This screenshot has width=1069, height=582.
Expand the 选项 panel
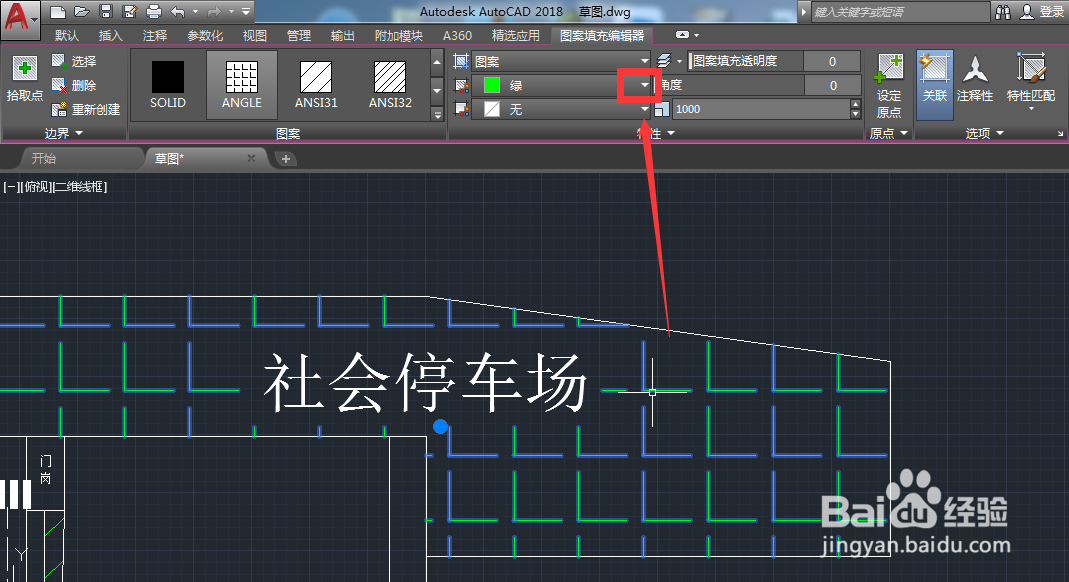click(x=984, y=133)
